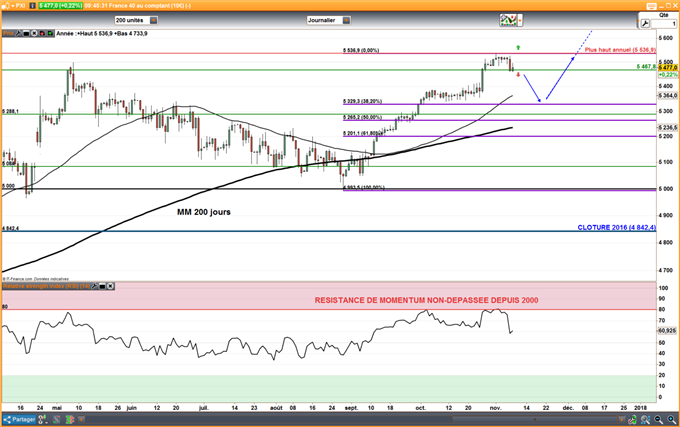Click Relative strength index (RSI) (14) label

(46, 286)
